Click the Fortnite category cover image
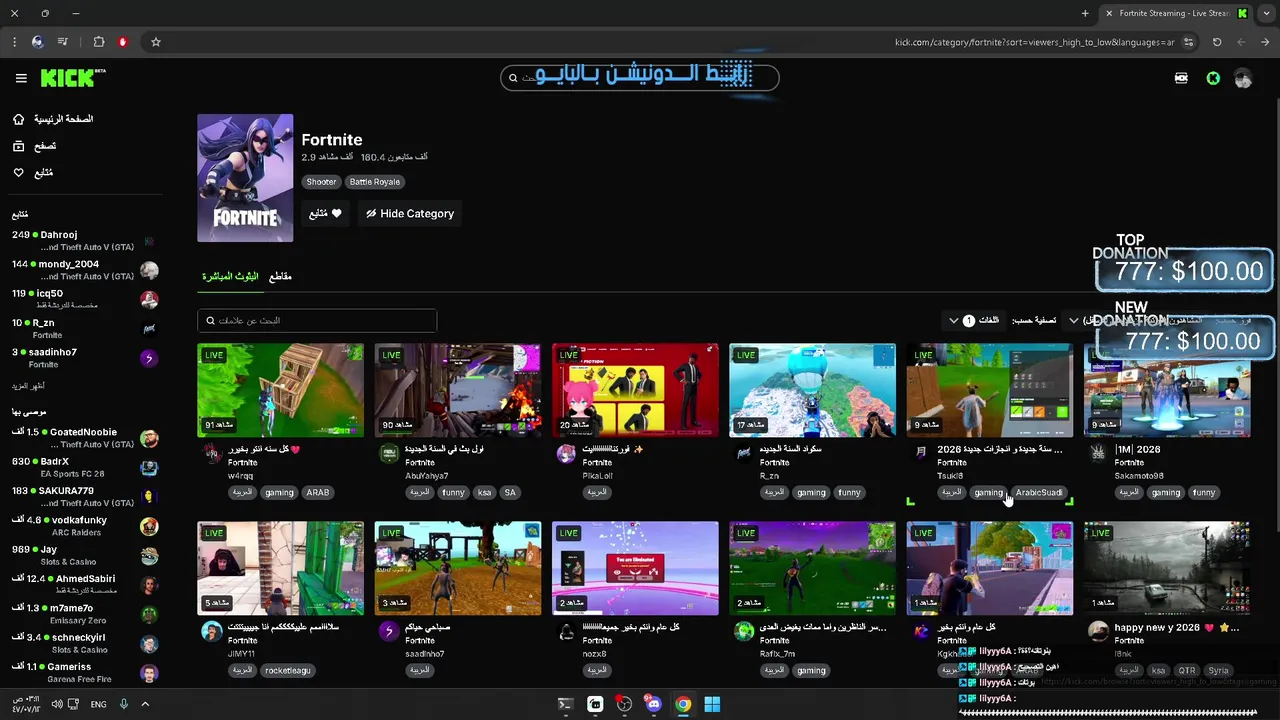Viewport: 1280px width, 720px height. pyautogui.click(x=245, y=178)
